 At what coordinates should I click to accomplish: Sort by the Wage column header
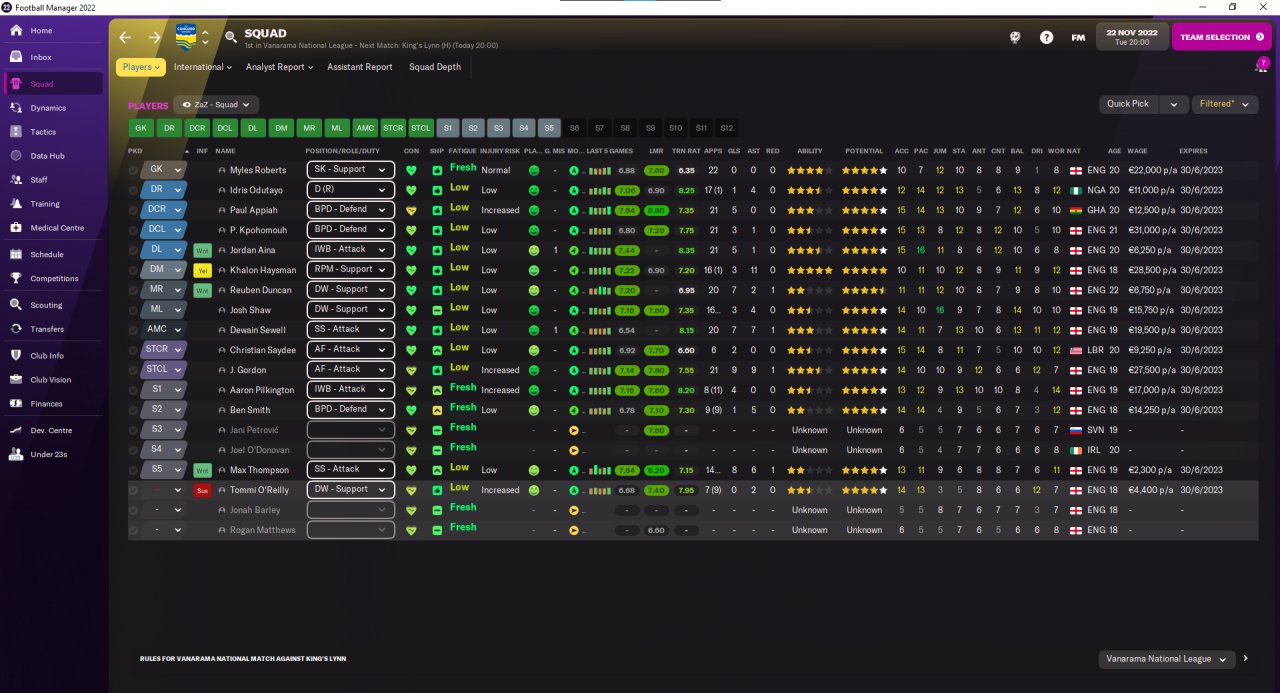point(1137,151)
